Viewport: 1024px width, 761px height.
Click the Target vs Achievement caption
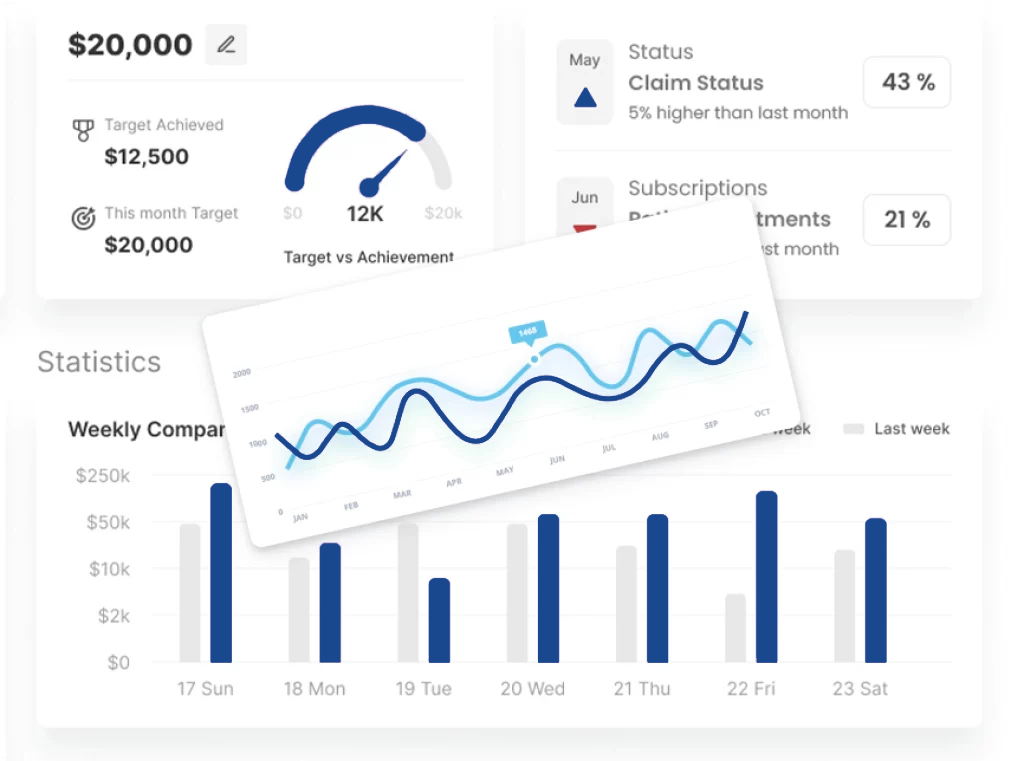tap(368, 257)
